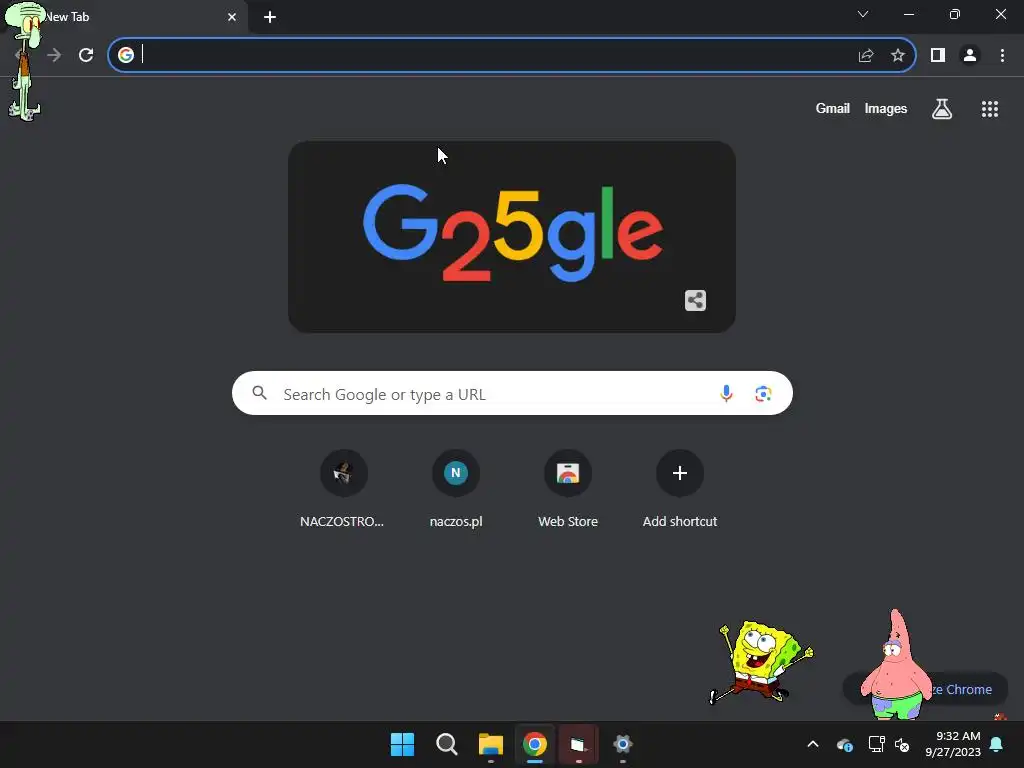Click the Chrome taskbar icon
The image size is (1024, 768).
coord(535,744)
